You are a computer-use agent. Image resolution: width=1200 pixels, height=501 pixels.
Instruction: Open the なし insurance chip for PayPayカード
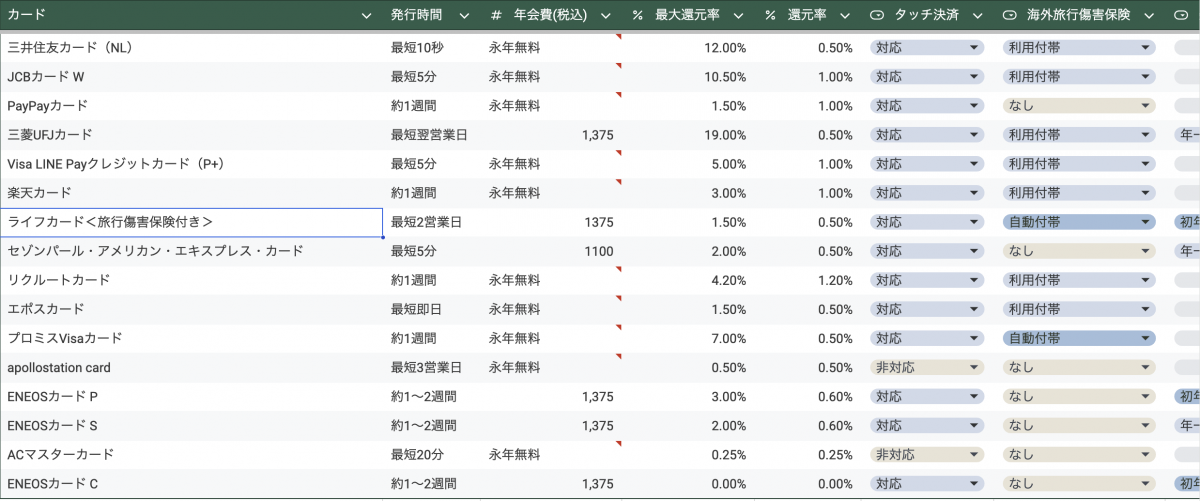[1079, 105]
